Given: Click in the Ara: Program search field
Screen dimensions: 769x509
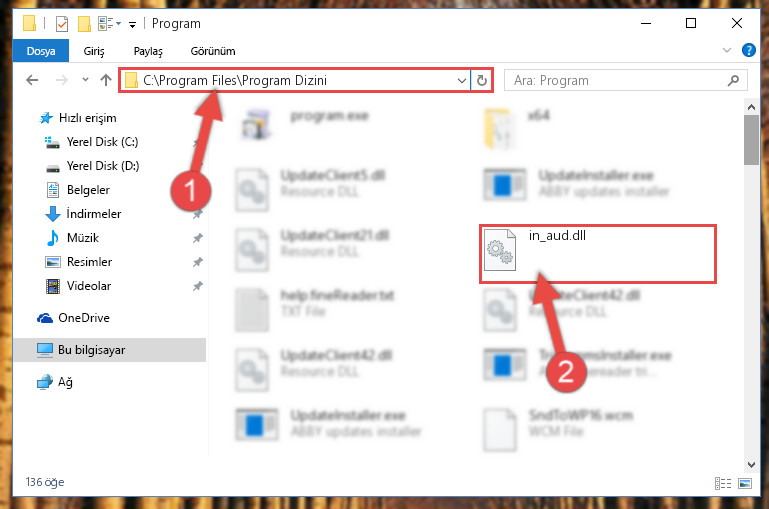Looking at the screenshot, I should coord(617,80).
